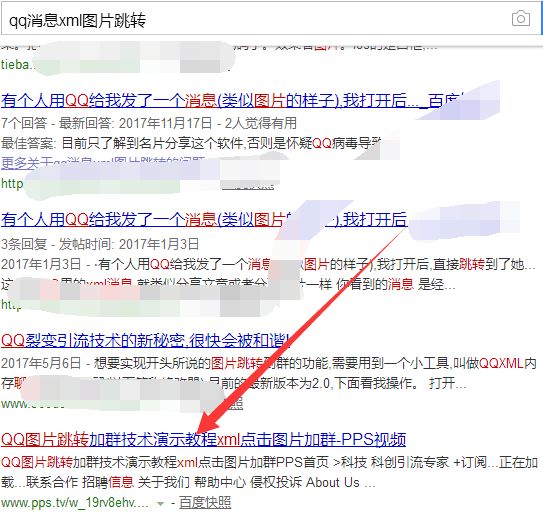Open result QQ裂变引流技术的新秘密
The image size is (543, 517).
click(x=145, y=340)
